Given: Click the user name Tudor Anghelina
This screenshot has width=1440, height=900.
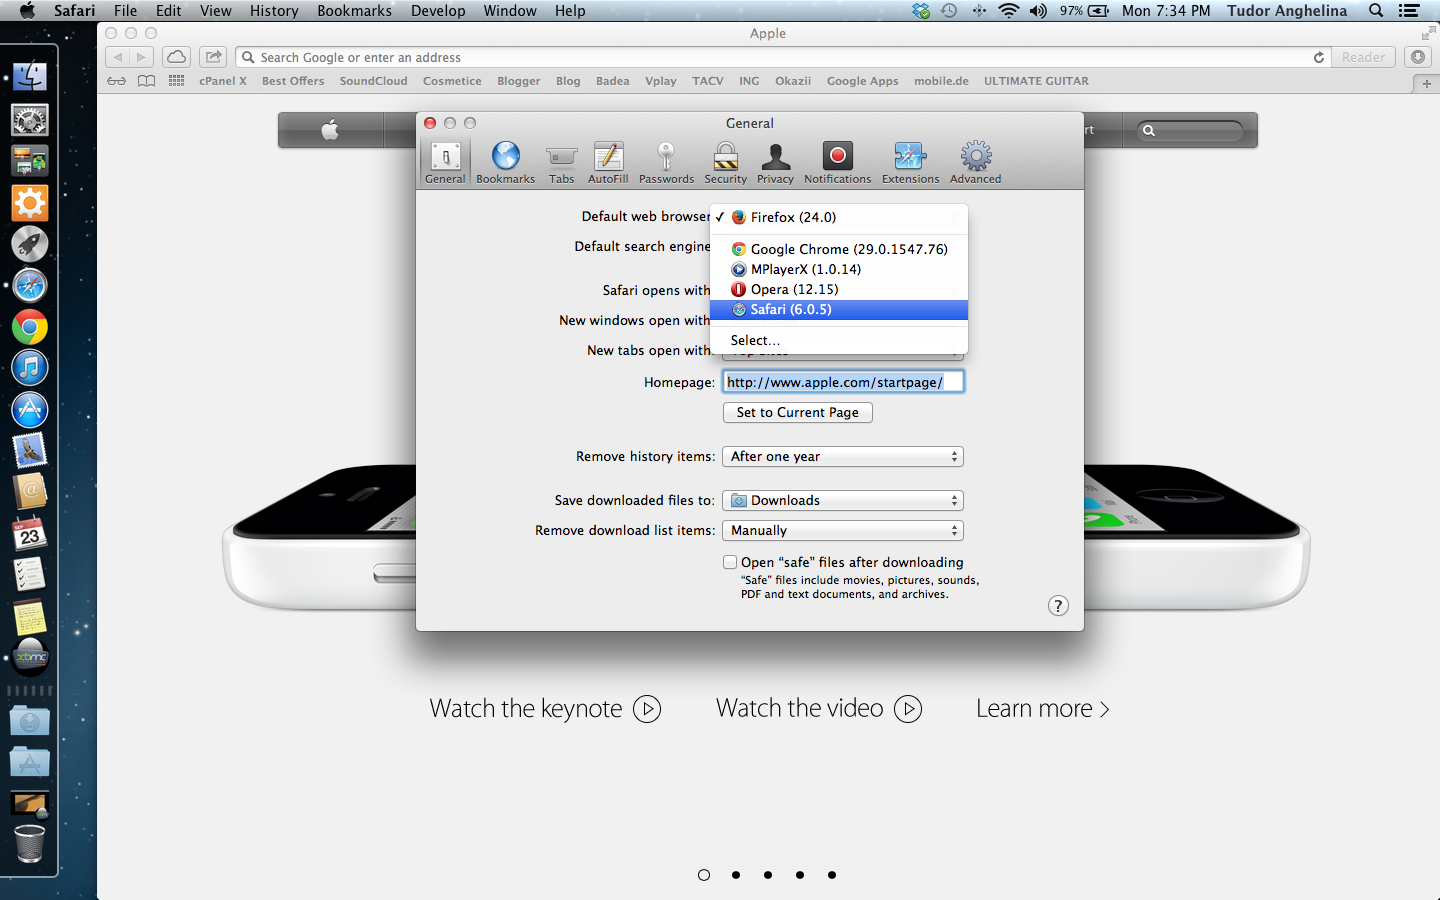Looking at the screenshot, I should click(1287, 11).
